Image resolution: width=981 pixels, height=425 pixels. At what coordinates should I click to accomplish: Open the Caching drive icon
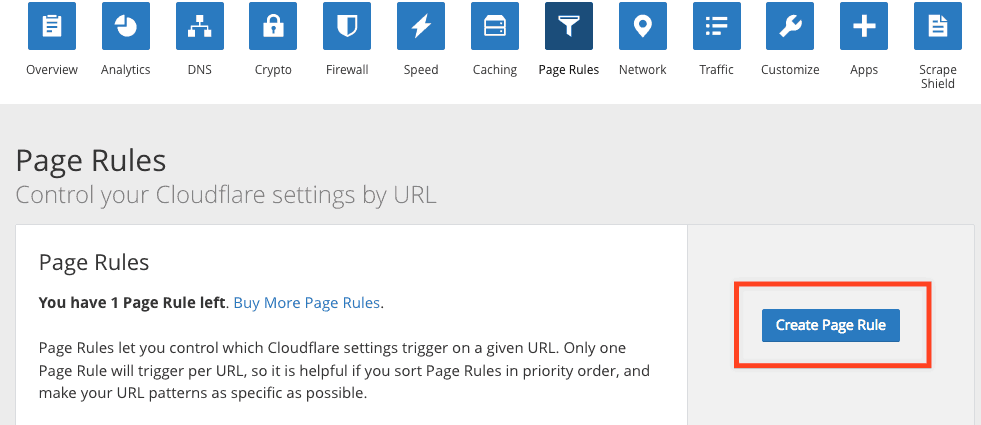tap(495, 26)
